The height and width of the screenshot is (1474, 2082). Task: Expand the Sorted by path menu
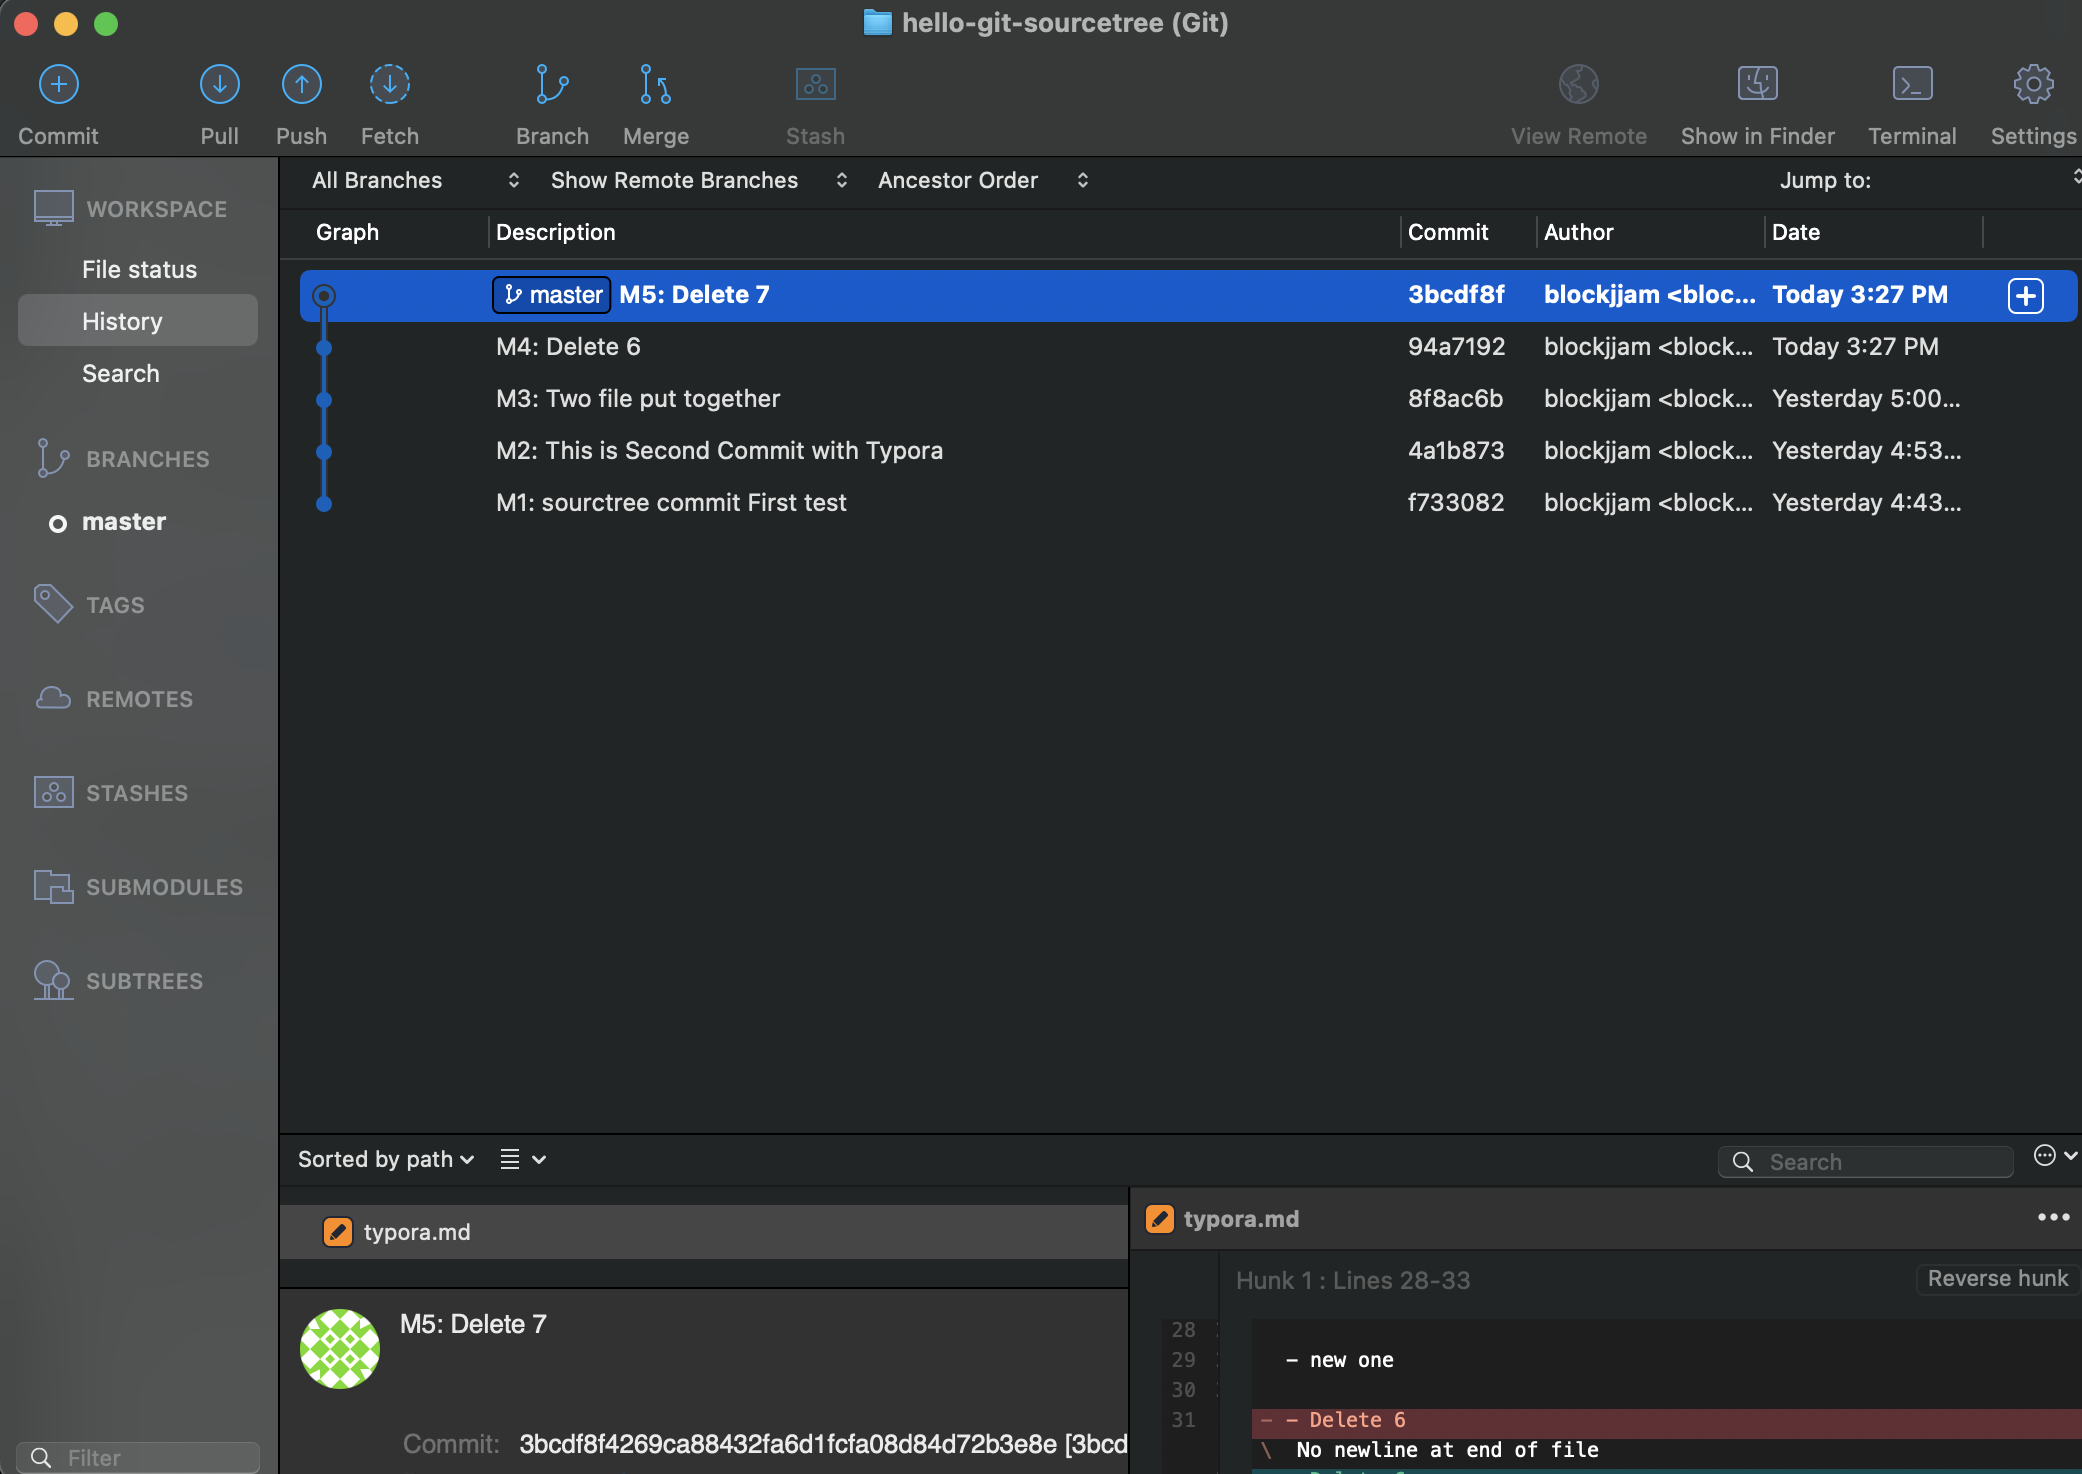click(x=385, y=1159)
